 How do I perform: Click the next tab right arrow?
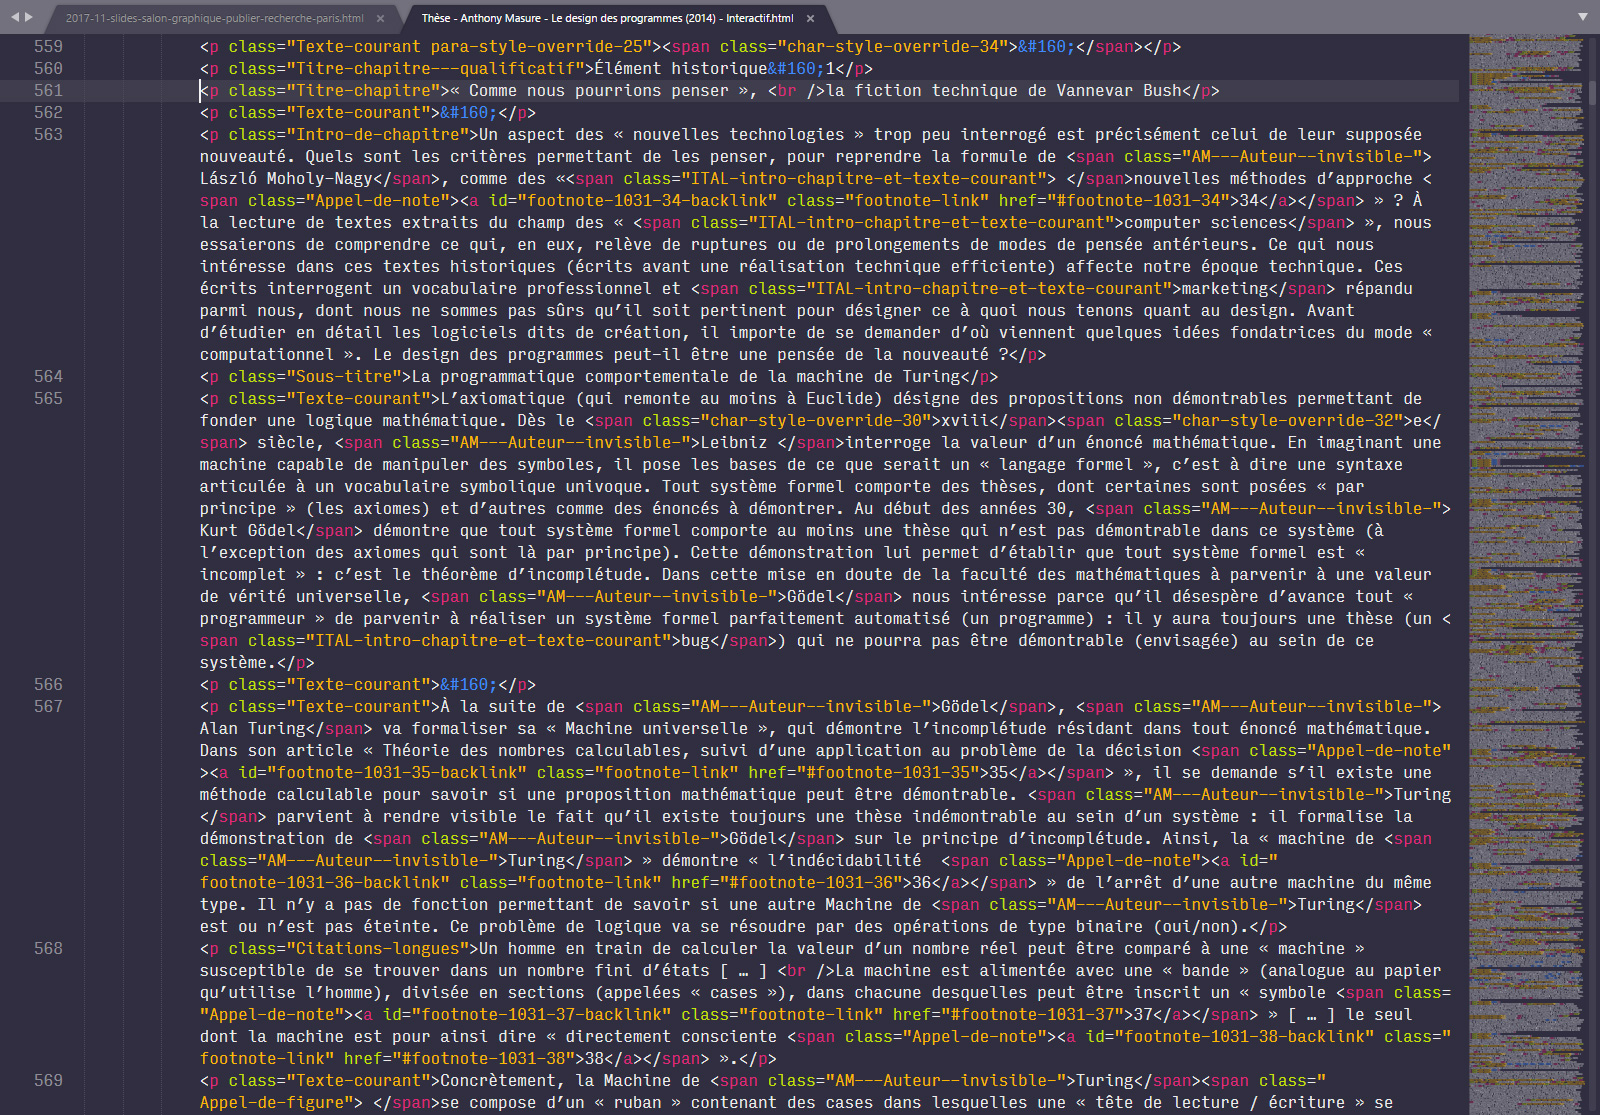tap(29, 17)
